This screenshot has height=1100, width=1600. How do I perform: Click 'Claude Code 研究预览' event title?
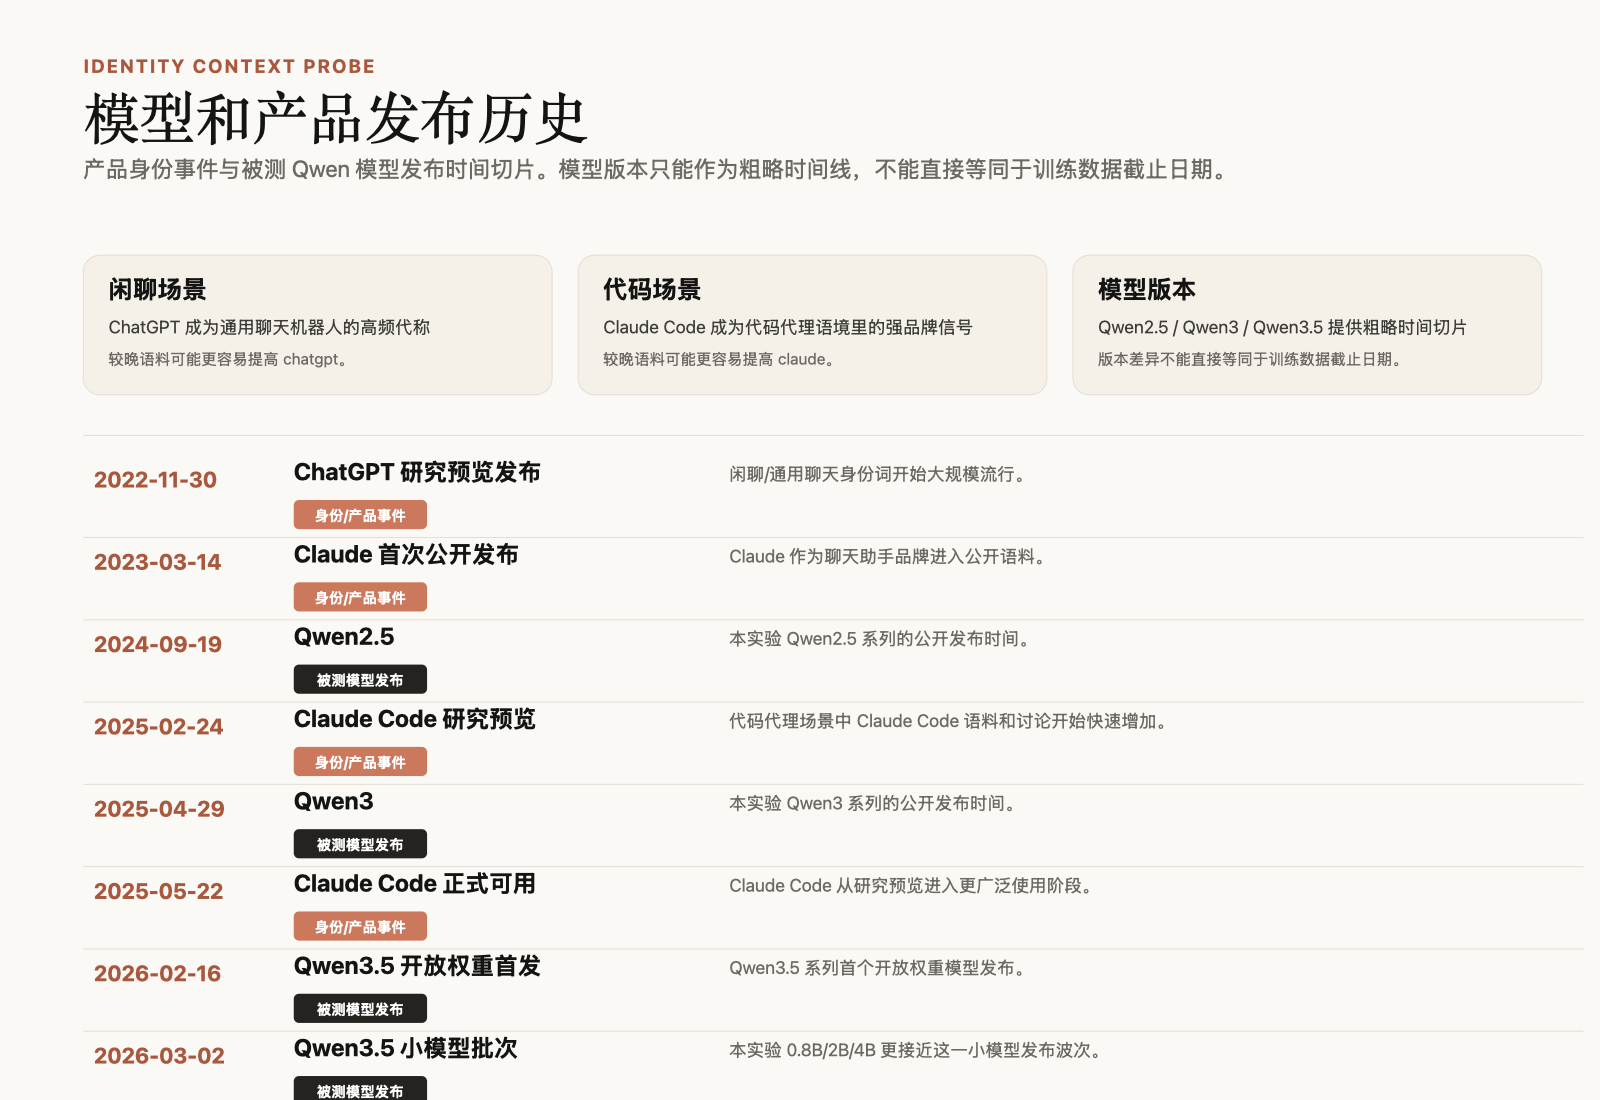(x=415, y=719)
